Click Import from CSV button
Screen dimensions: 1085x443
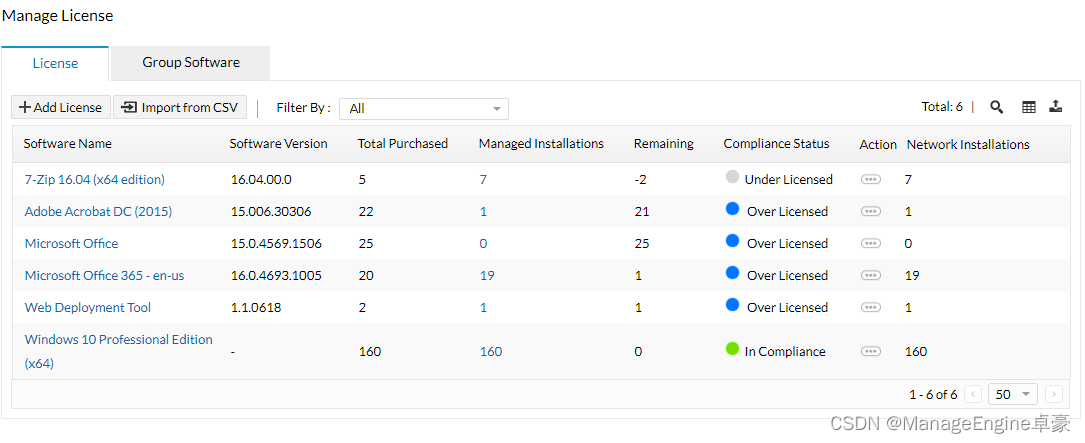[x=180, y=107]
